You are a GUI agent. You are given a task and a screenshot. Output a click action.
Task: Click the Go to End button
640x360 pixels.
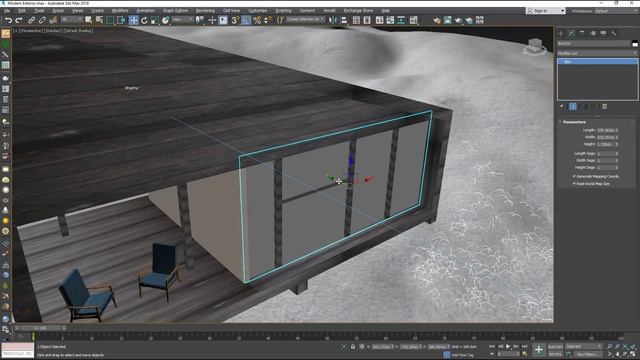524,347
